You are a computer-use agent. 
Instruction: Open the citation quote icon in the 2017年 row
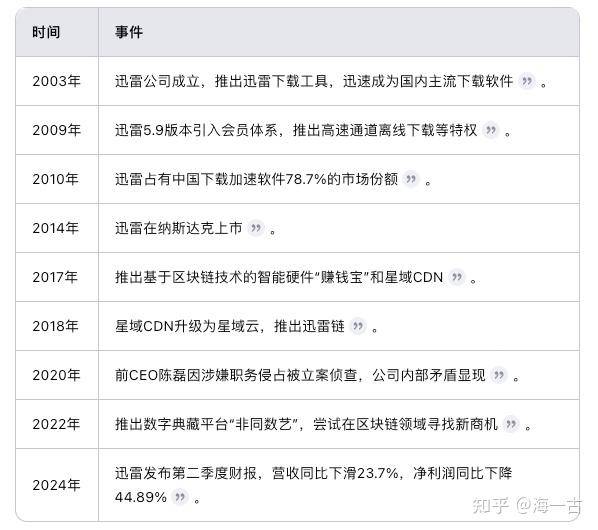[457, 277]
